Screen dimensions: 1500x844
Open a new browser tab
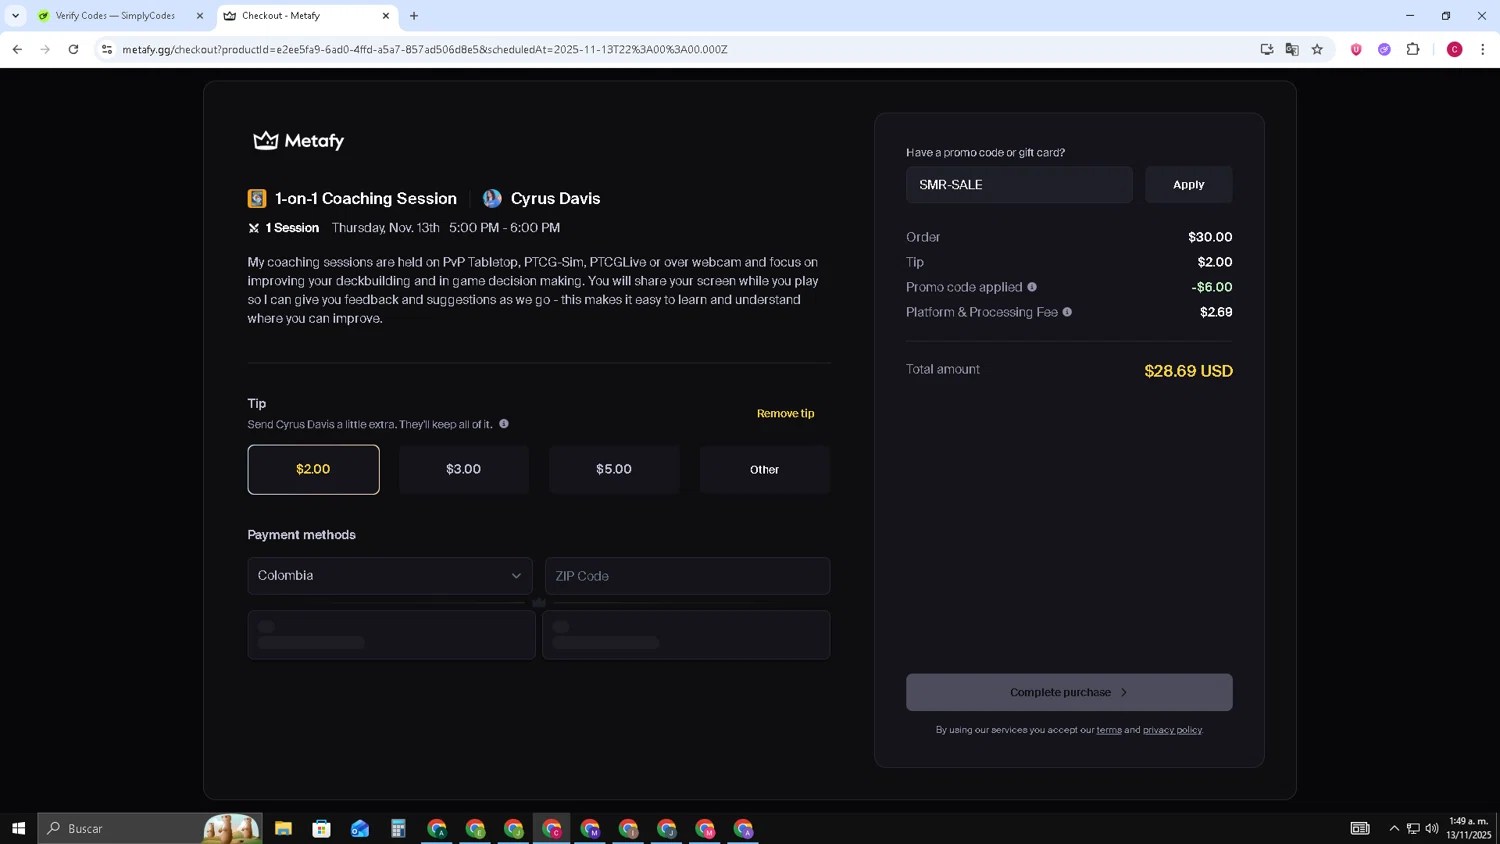414,16
